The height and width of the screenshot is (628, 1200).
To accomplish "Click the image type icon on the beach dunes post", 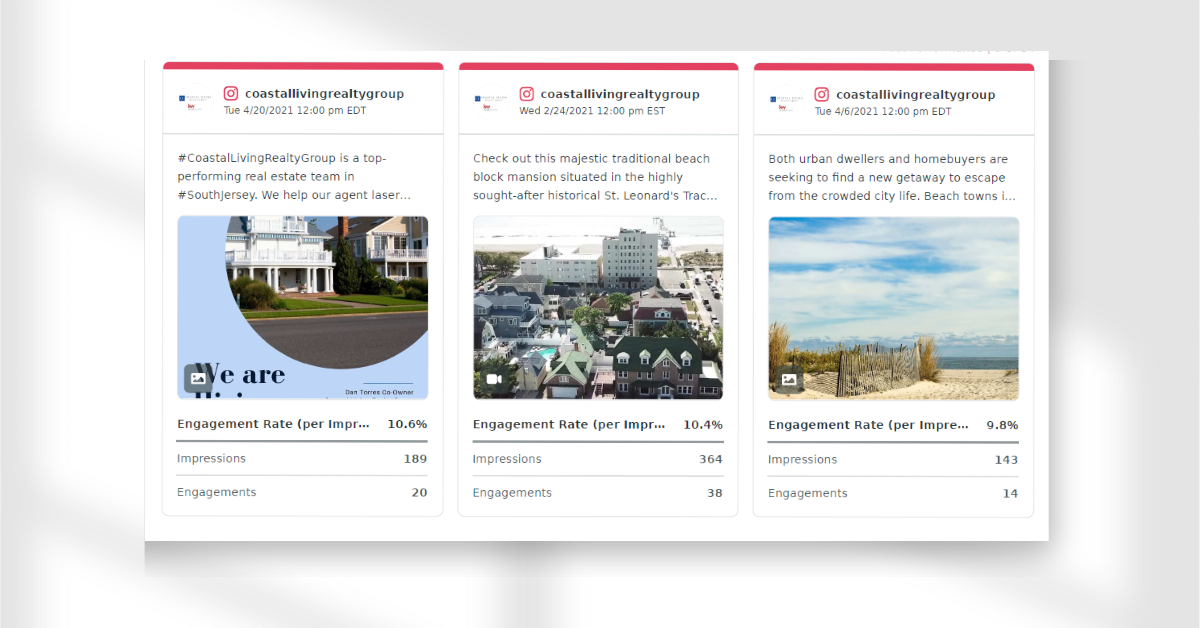I will click(789, 379).
